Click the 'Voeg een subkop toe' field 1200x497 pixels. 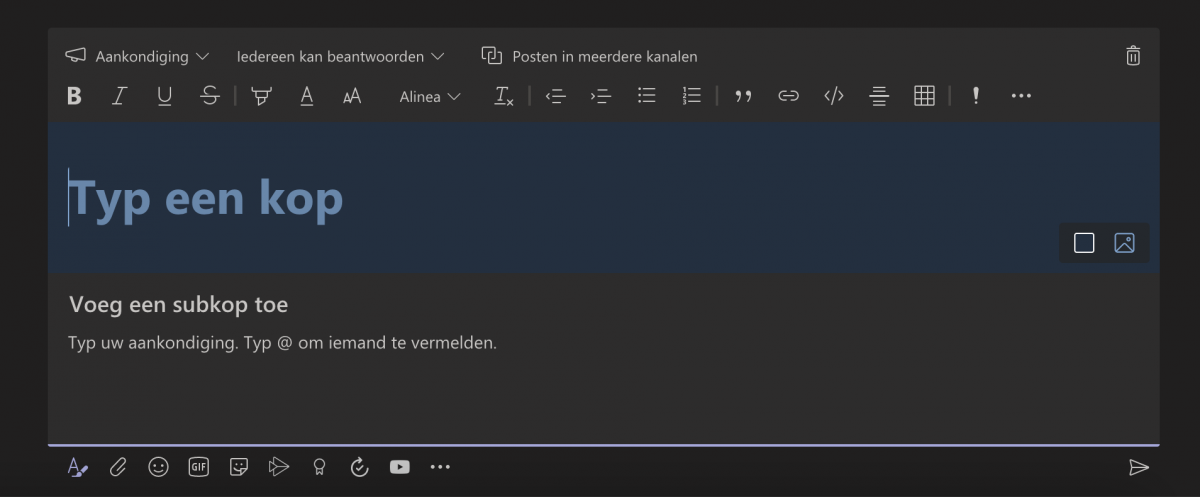pyautogui.click(x=178, y=304)
